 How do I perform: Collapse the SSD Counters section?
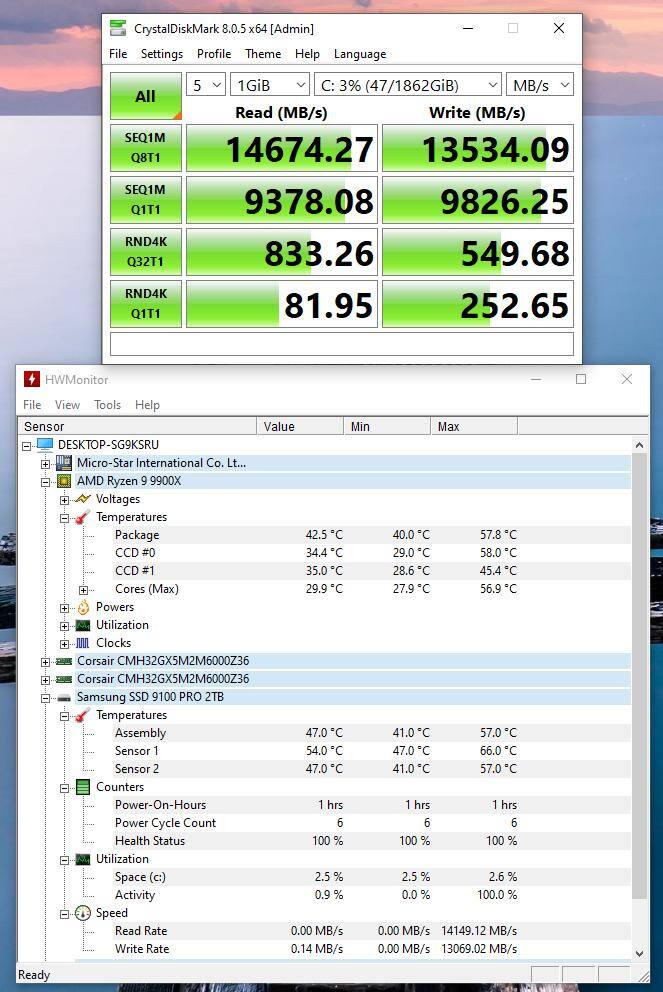coord(64,787)
